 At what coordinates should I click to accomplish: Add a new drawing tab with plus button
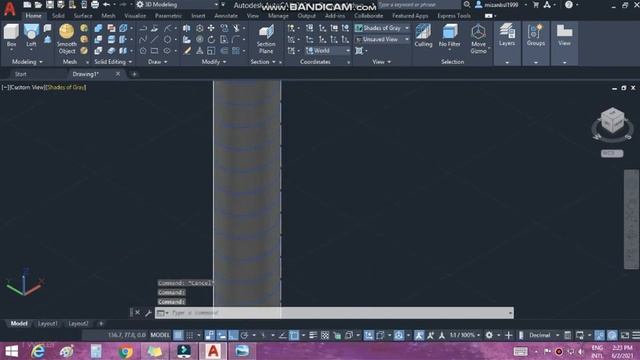(134, 74)
